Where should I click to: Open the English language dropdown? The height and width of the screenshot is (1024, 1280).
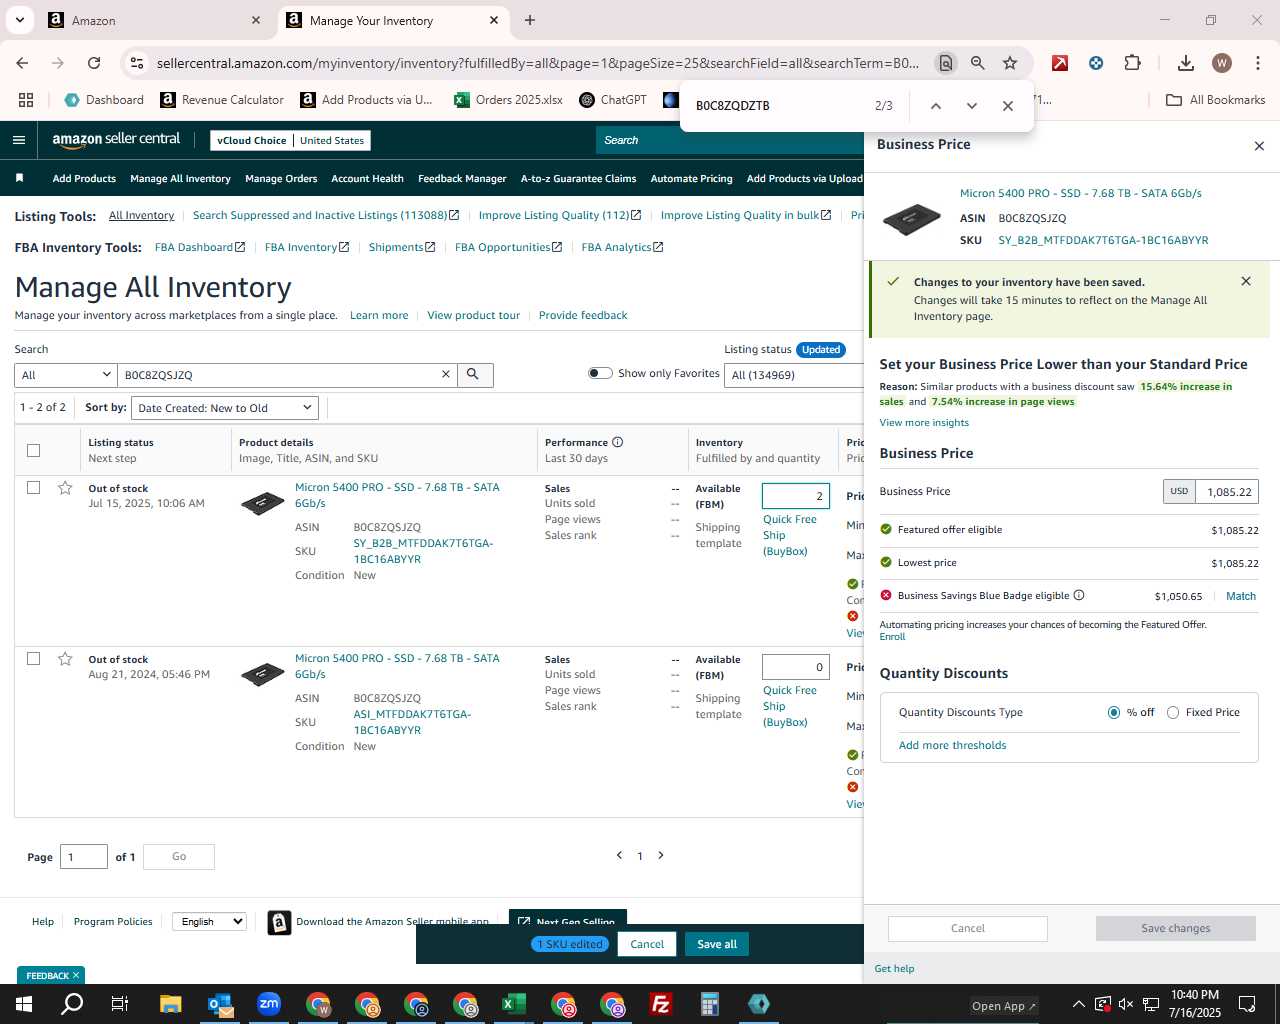(x=209, y=921)
